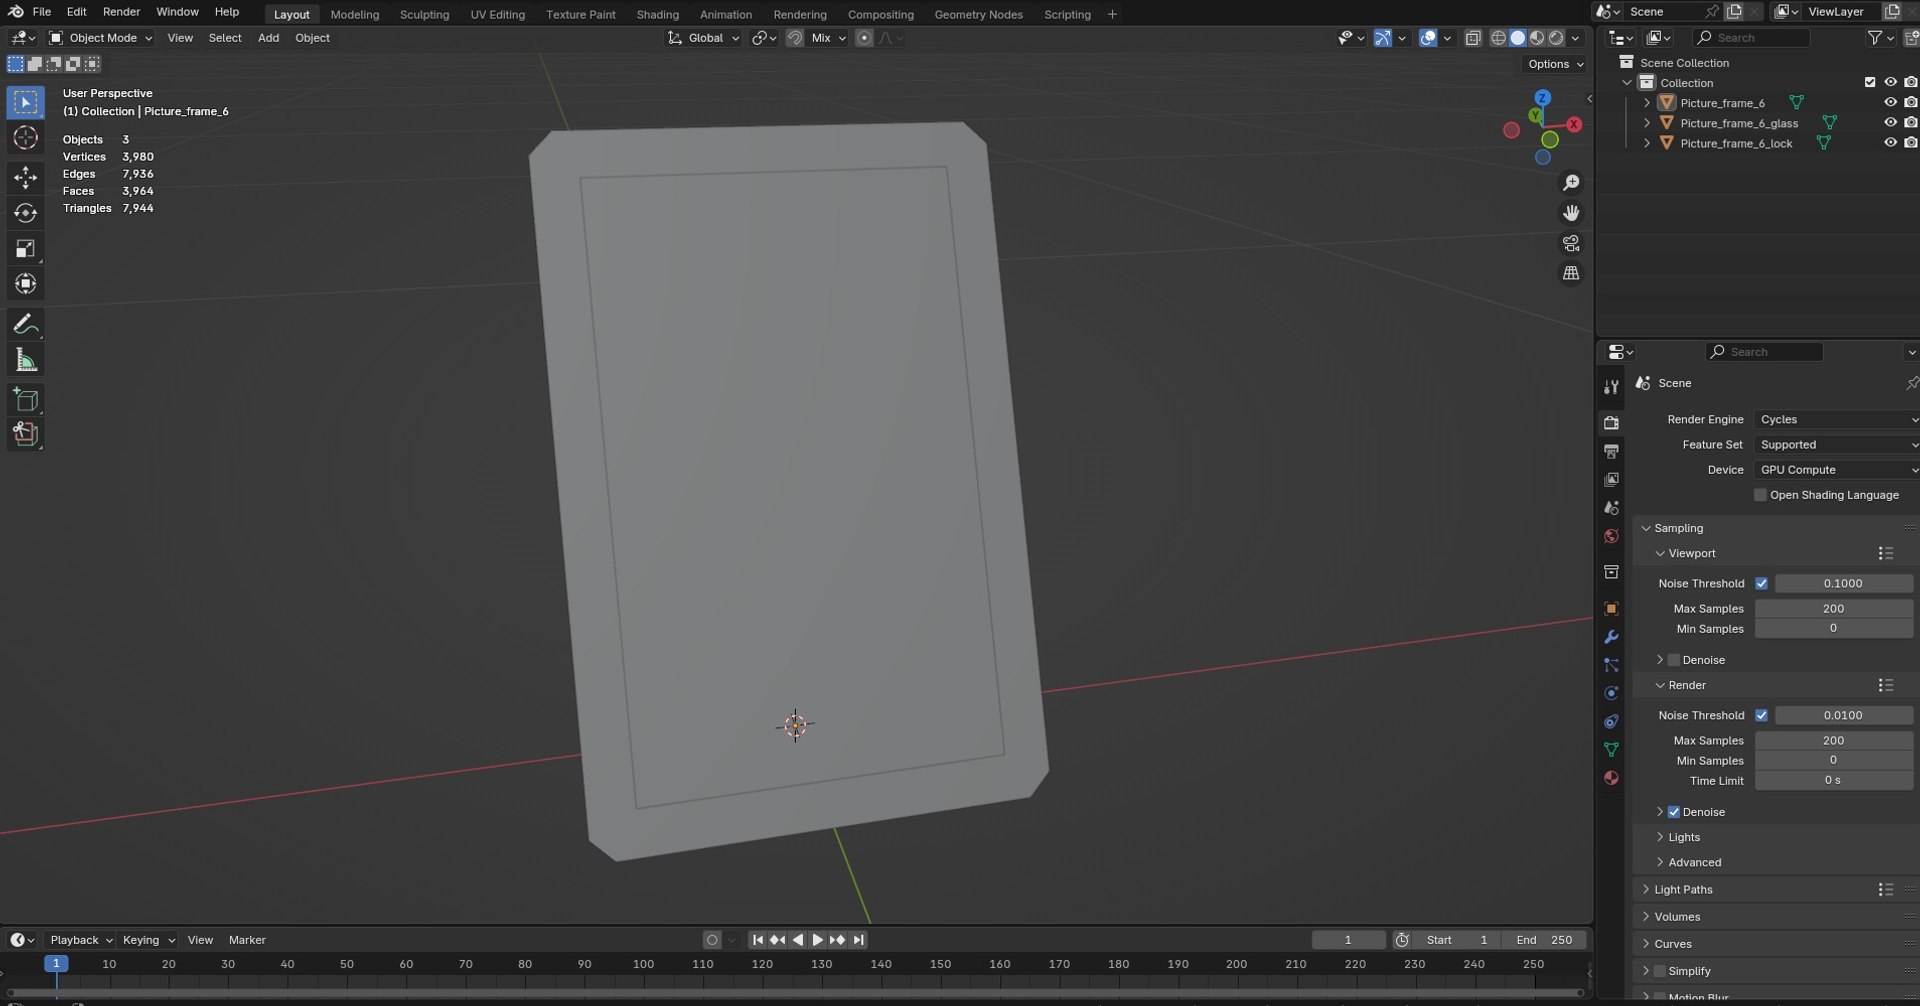Expand Picture_frame_6_glass in outliner
Image resolution: width=1920 pixels, height=1006 pixels.
[x=1647, y=123]
